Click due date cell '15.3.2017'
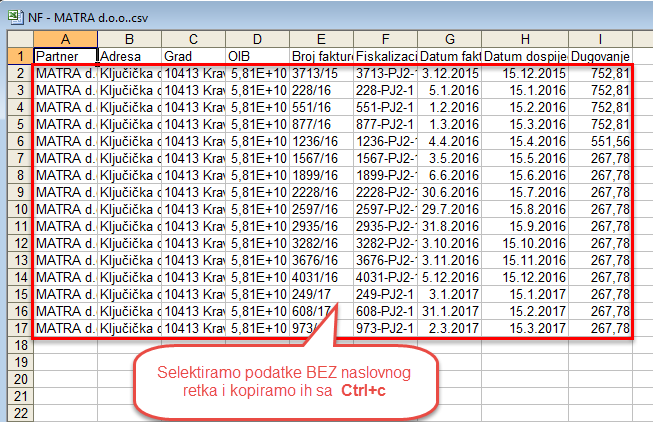653x422 pixels. [x=525, y=328]
